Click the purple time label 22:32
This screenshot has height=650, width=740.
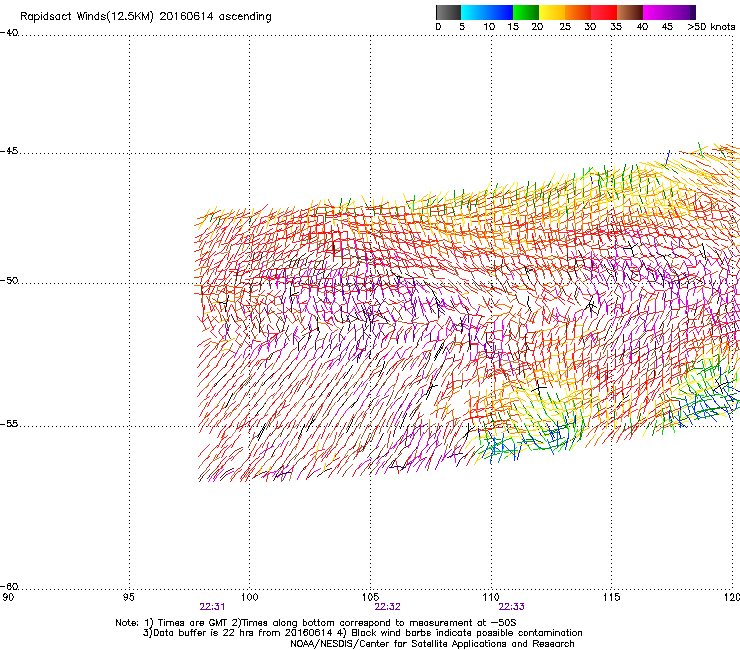point(387,607)
